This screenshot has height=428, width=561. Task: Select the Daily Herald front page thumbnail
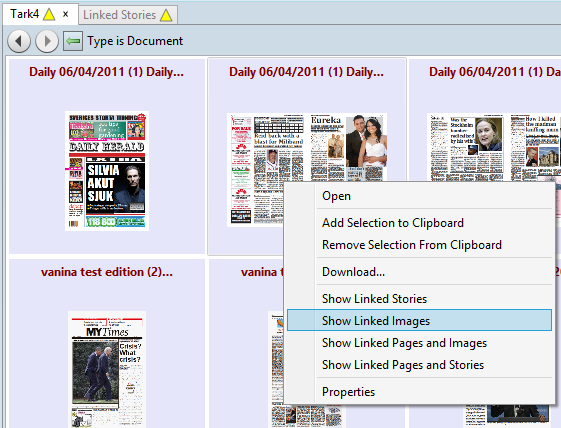(x=107, y=171)
